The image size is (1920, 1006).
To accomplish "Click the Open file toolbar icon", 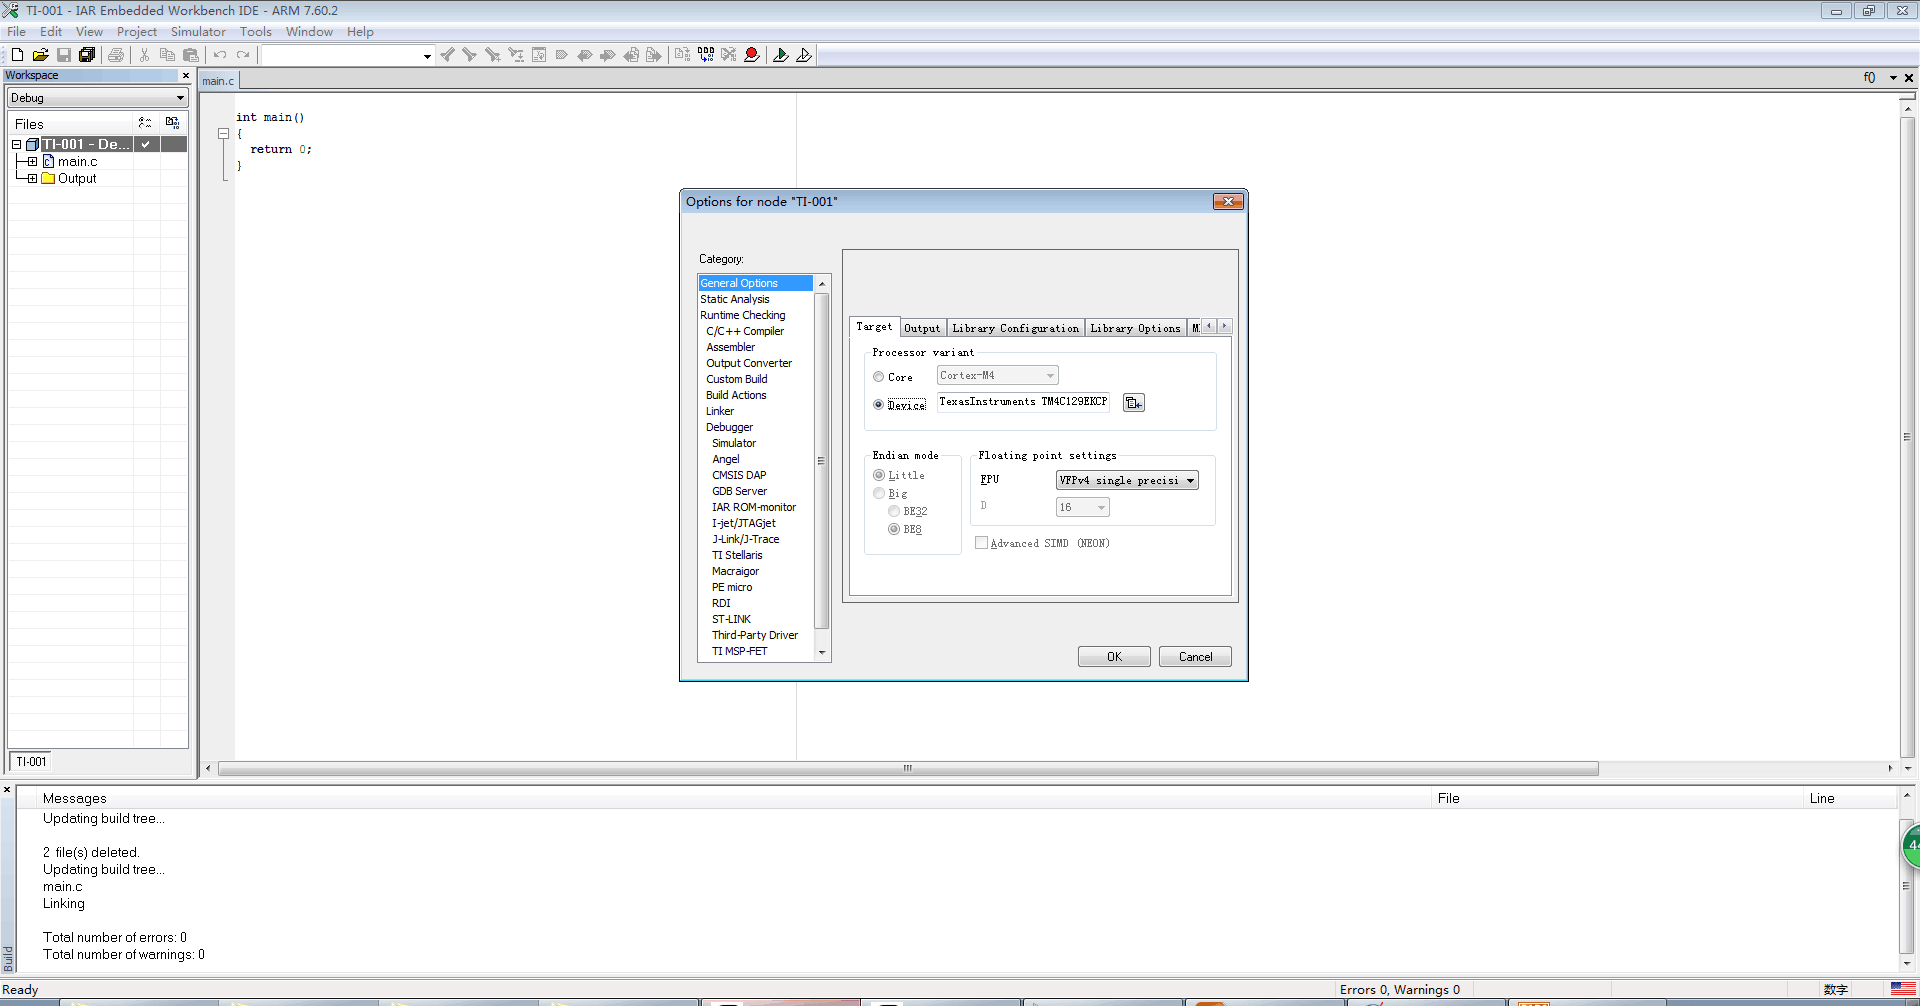I will (40, 55).
